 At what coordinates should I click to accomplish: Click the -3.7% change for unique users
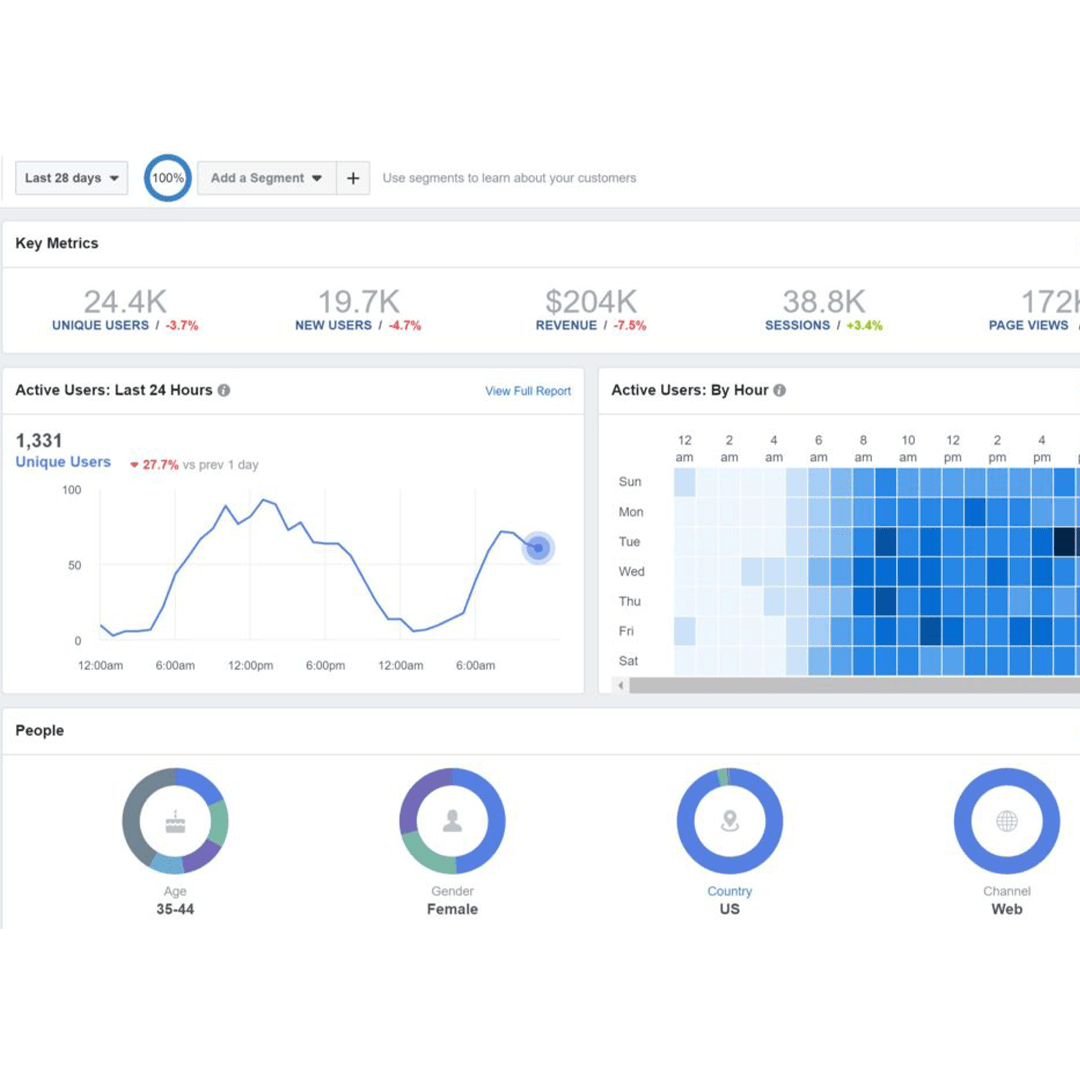point(182,325)
